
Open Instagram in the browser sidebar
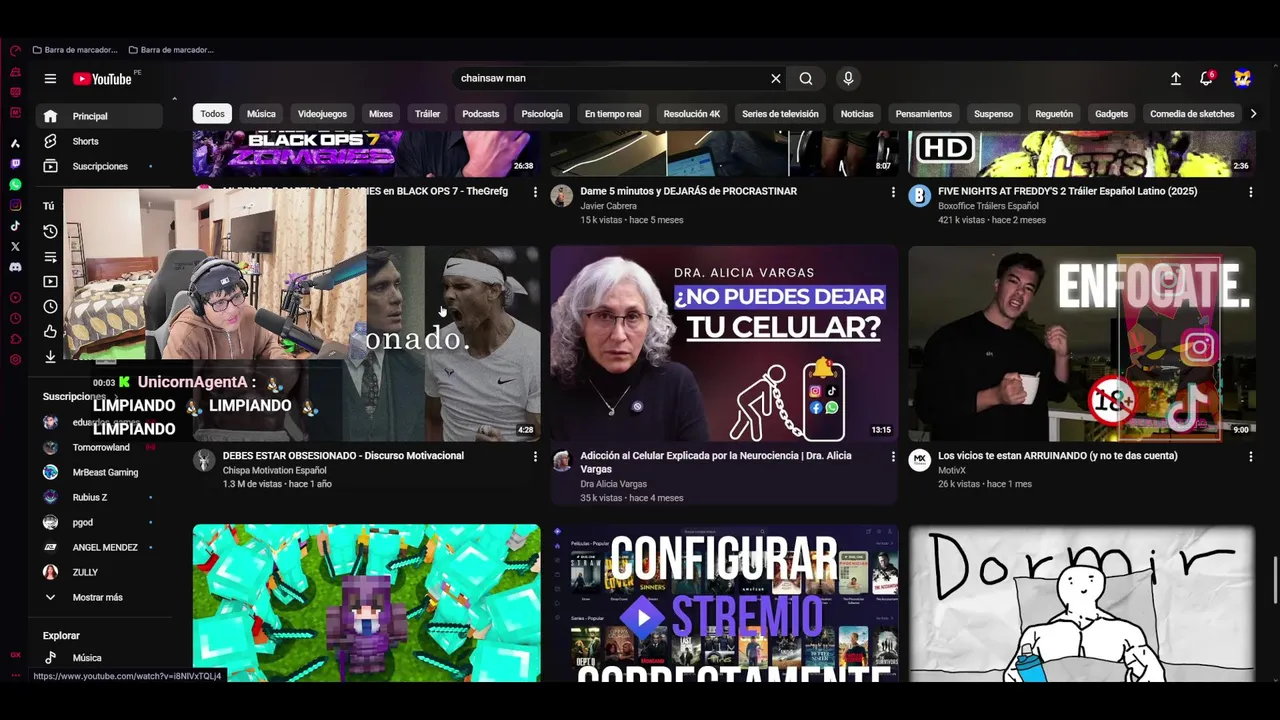[15, 205]
